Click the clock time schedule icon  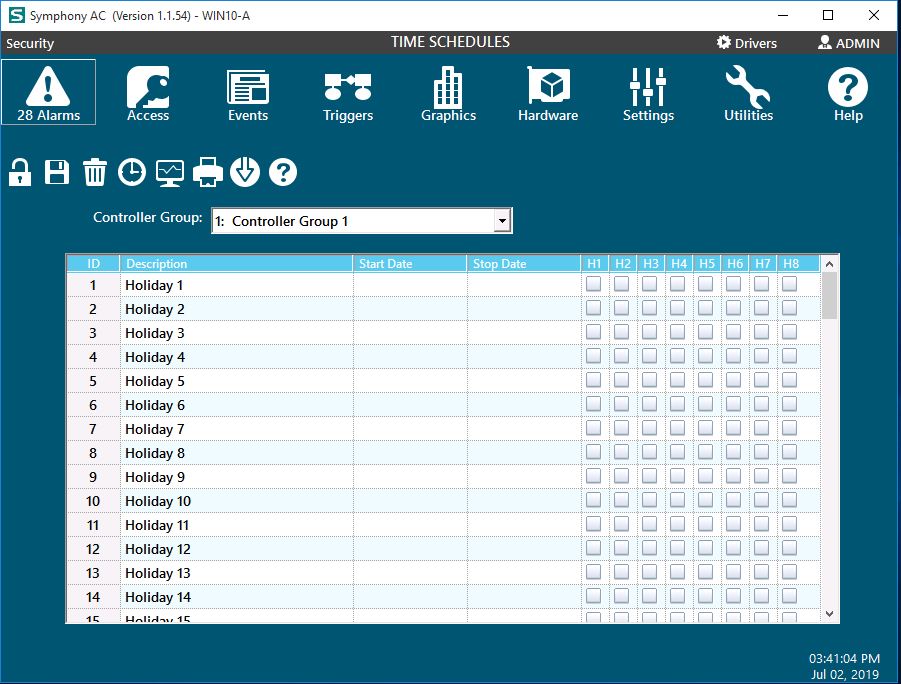(132, 172)
